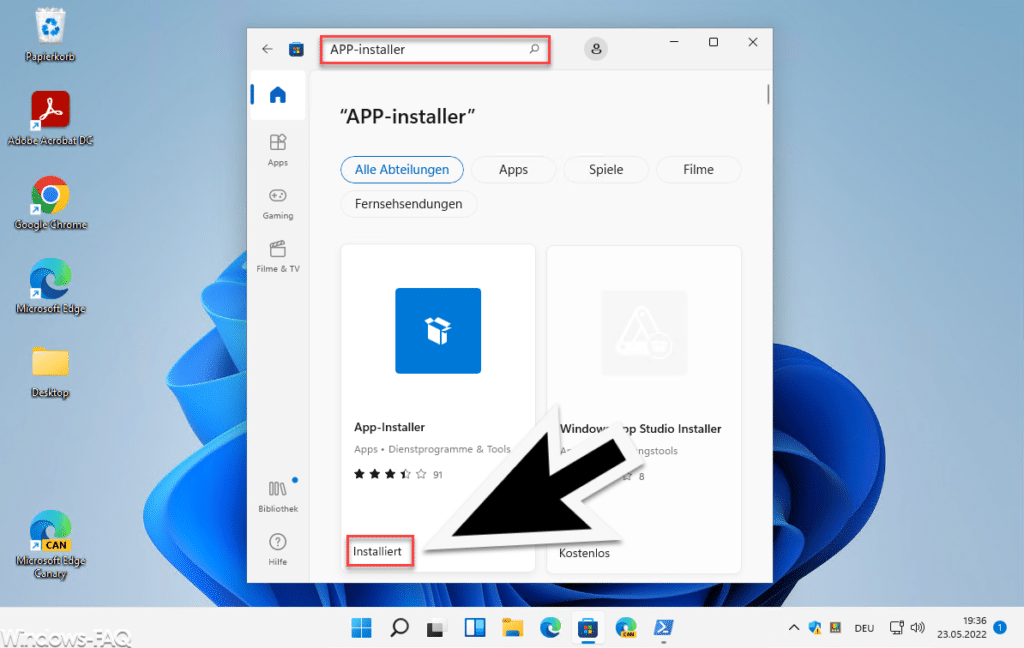Open notification badge in tray
This screenshot has height=648, width=1024.
[999, 627]
